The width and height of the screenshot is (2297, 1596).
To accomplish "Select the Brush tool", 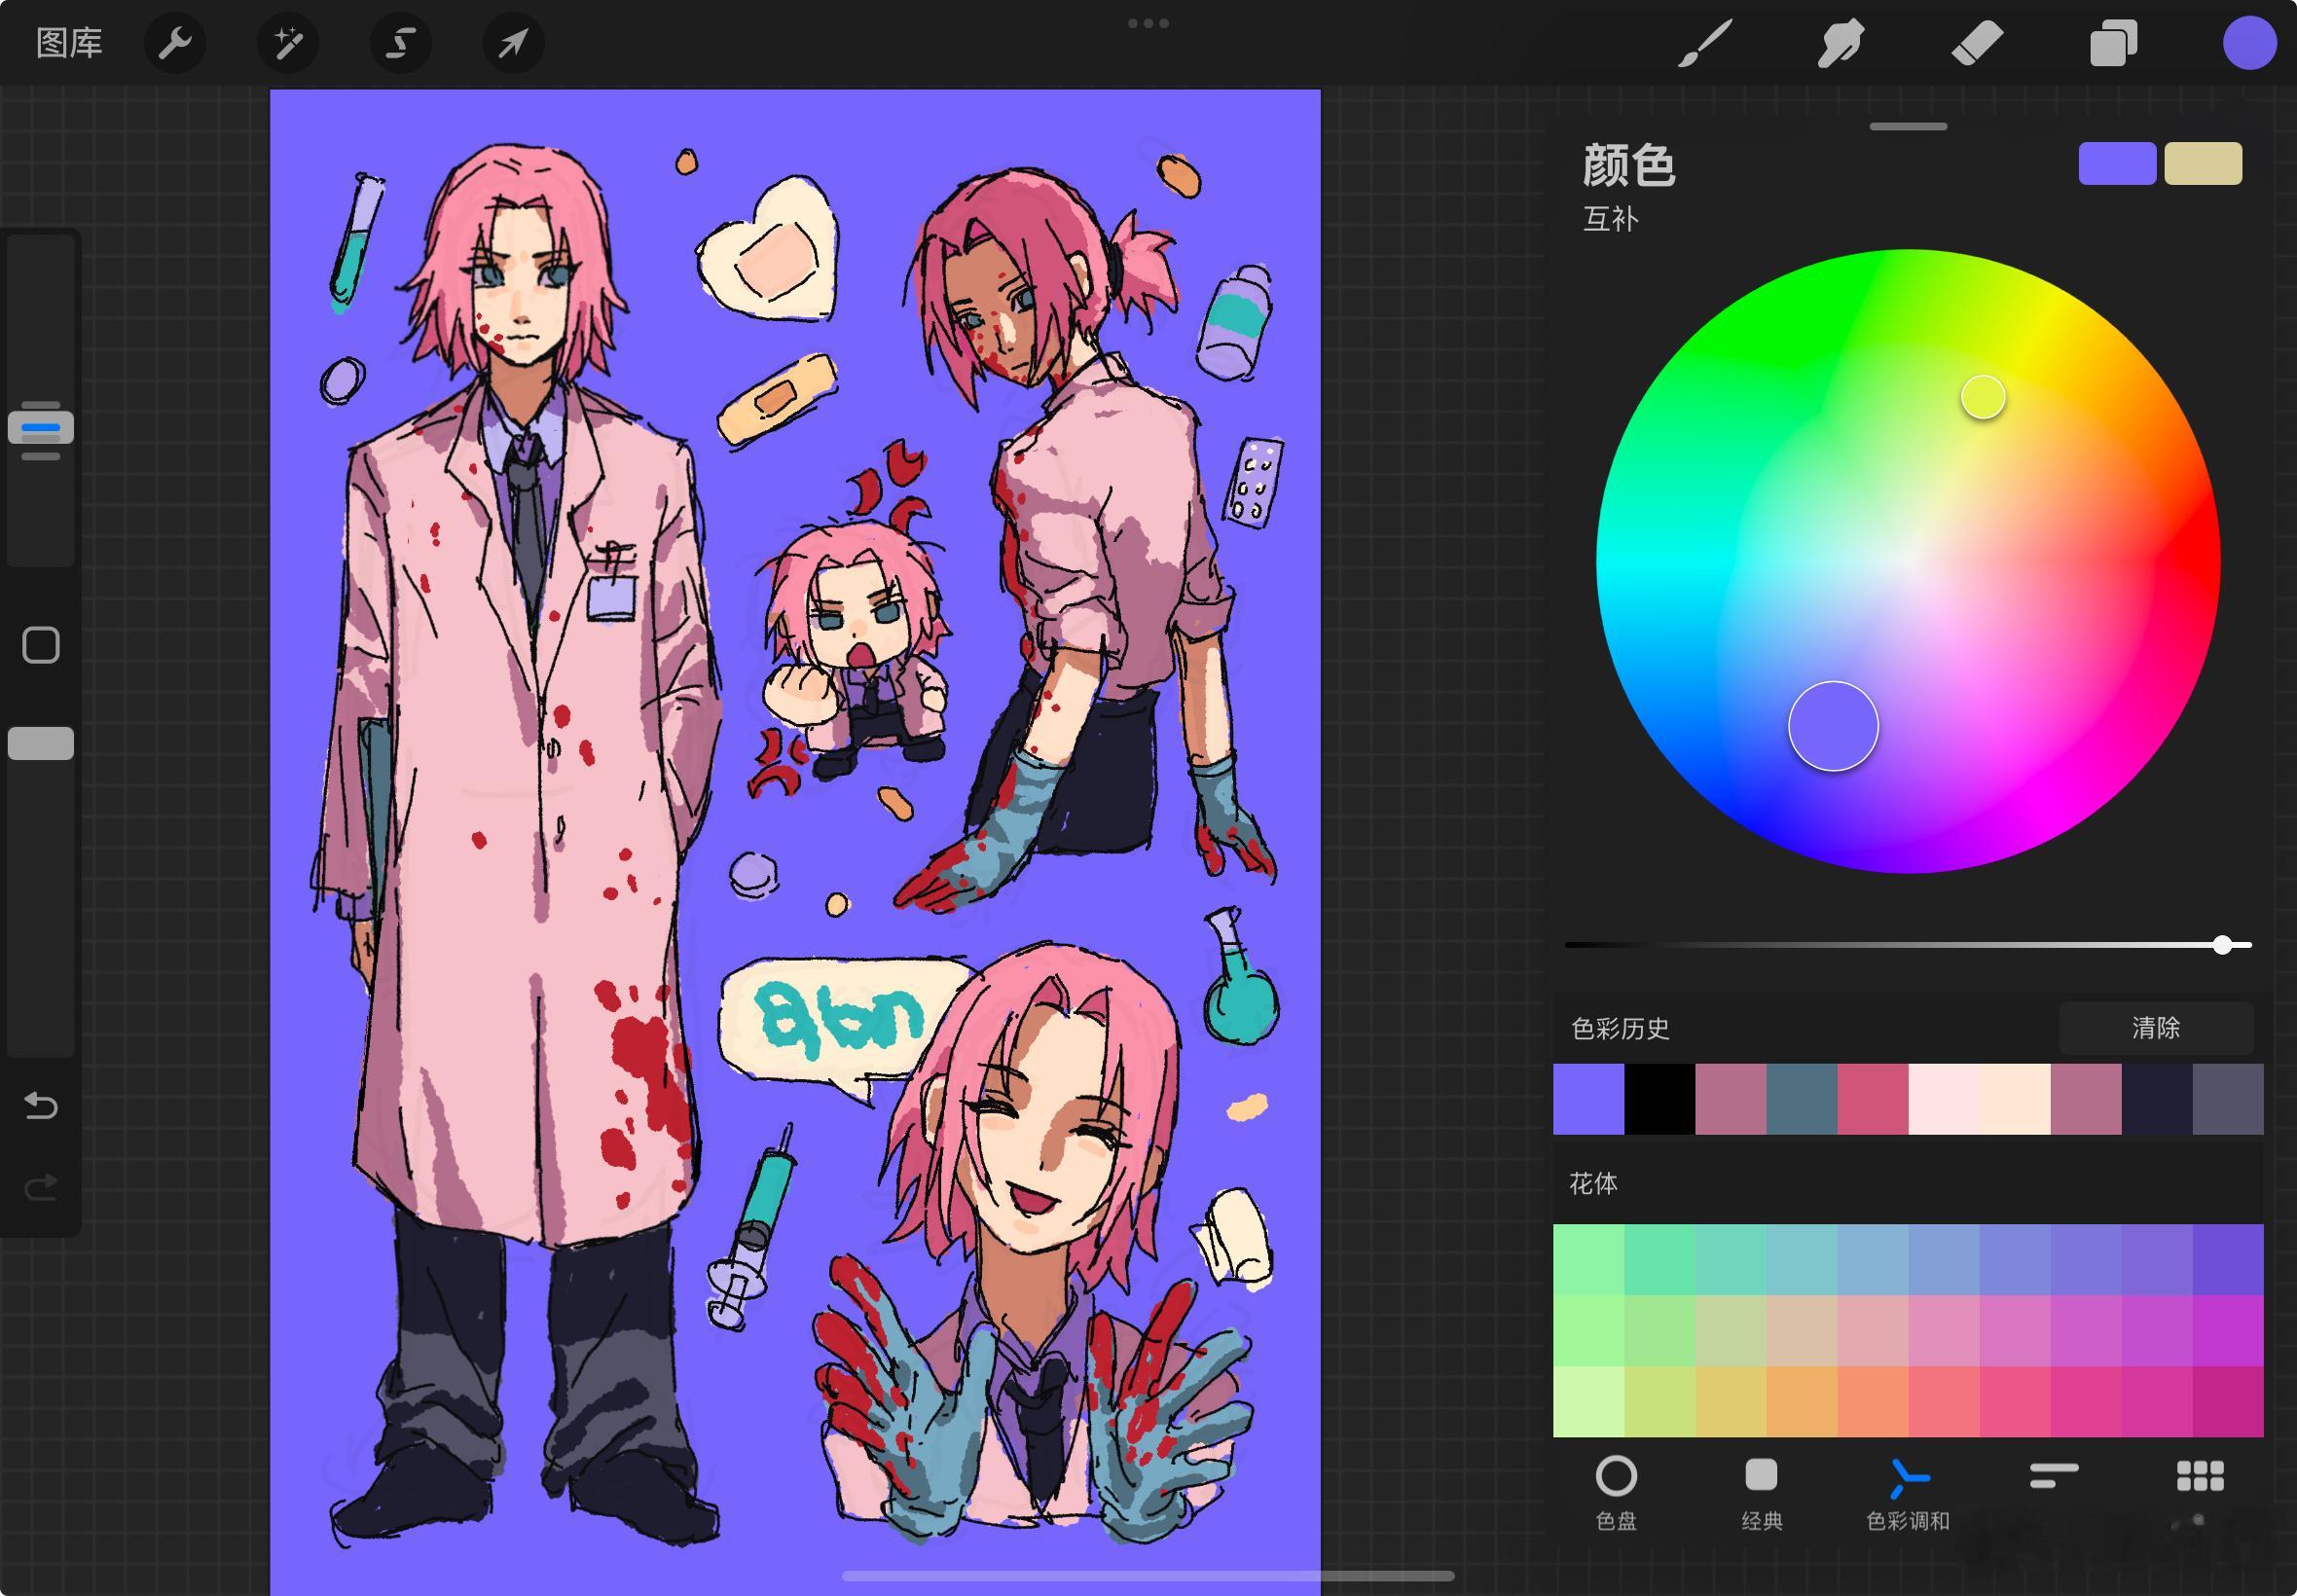I will [x=1704, y=43].
